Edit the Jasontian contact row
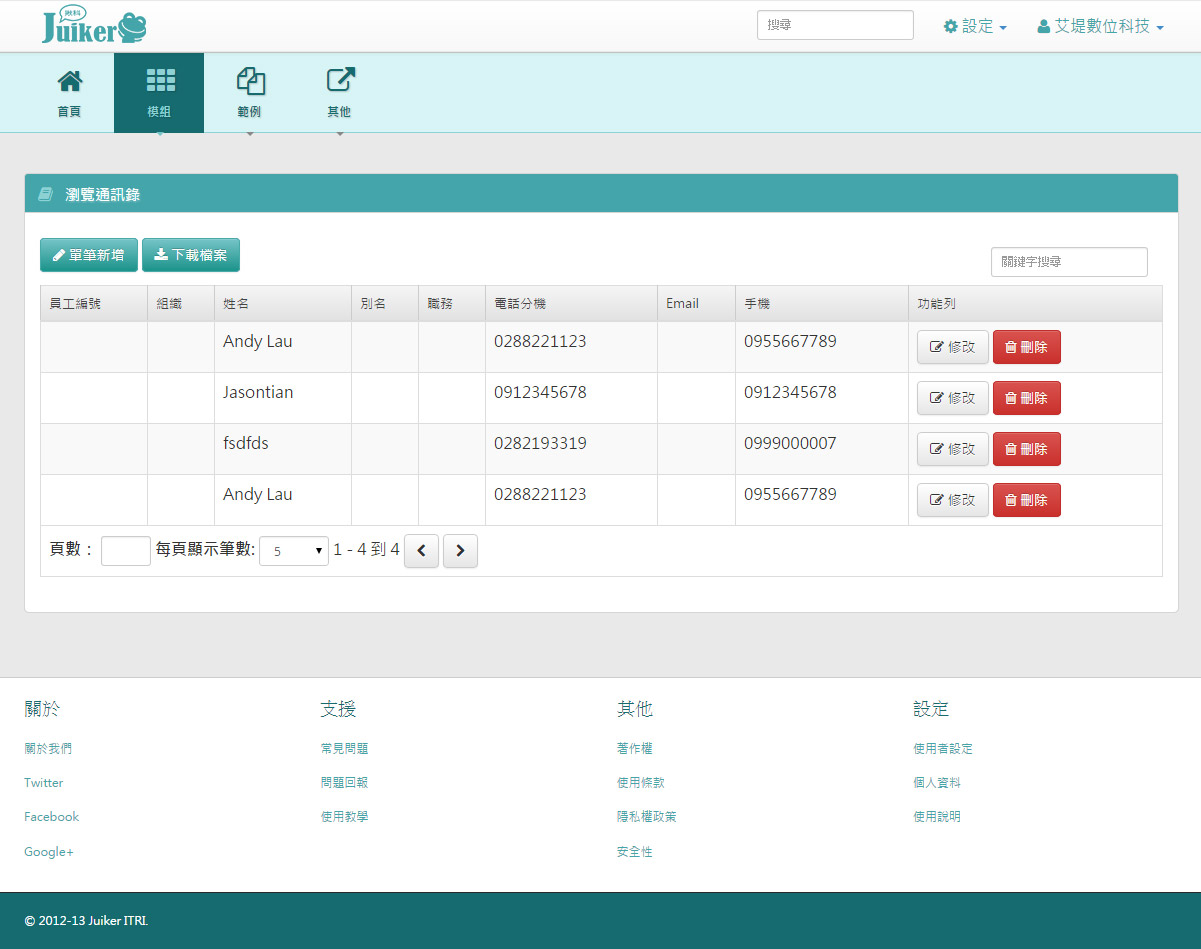The image size is (1201, 949). click(x=952, y=398)
